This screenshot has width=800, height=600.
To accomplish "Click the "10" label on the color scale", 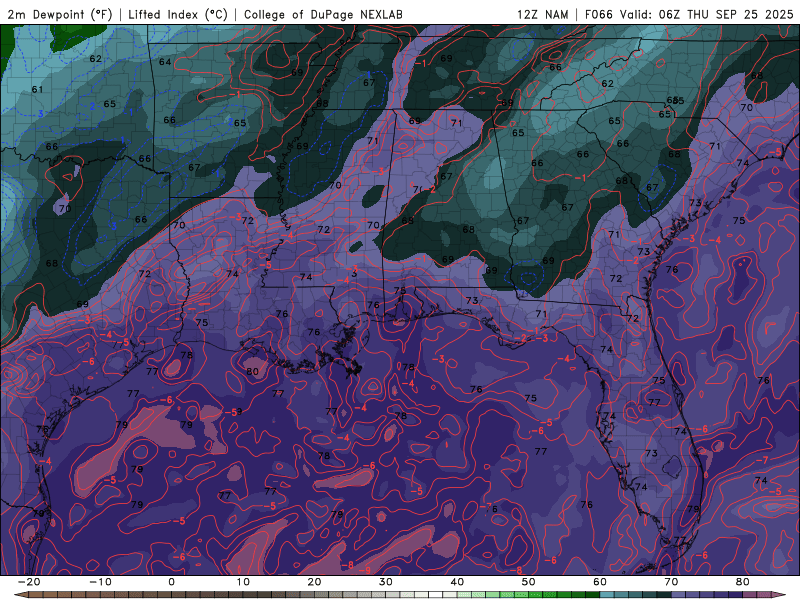I will 243,582.
